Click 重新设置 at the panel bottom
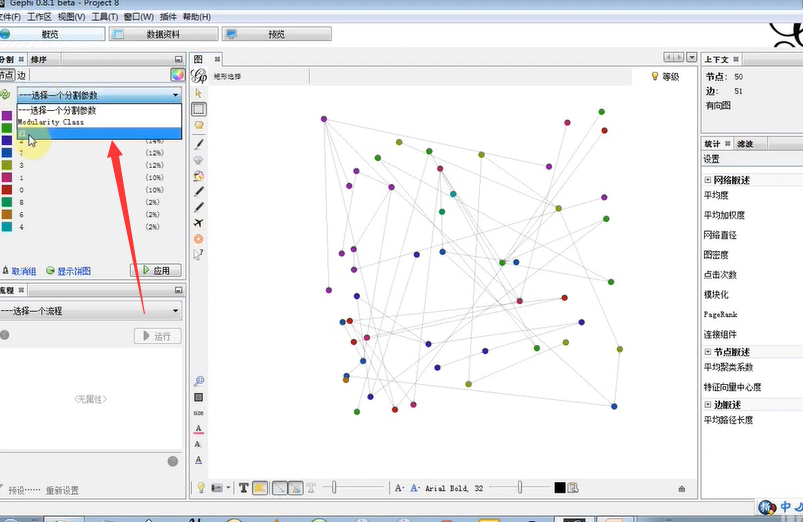 coord(62,490)
